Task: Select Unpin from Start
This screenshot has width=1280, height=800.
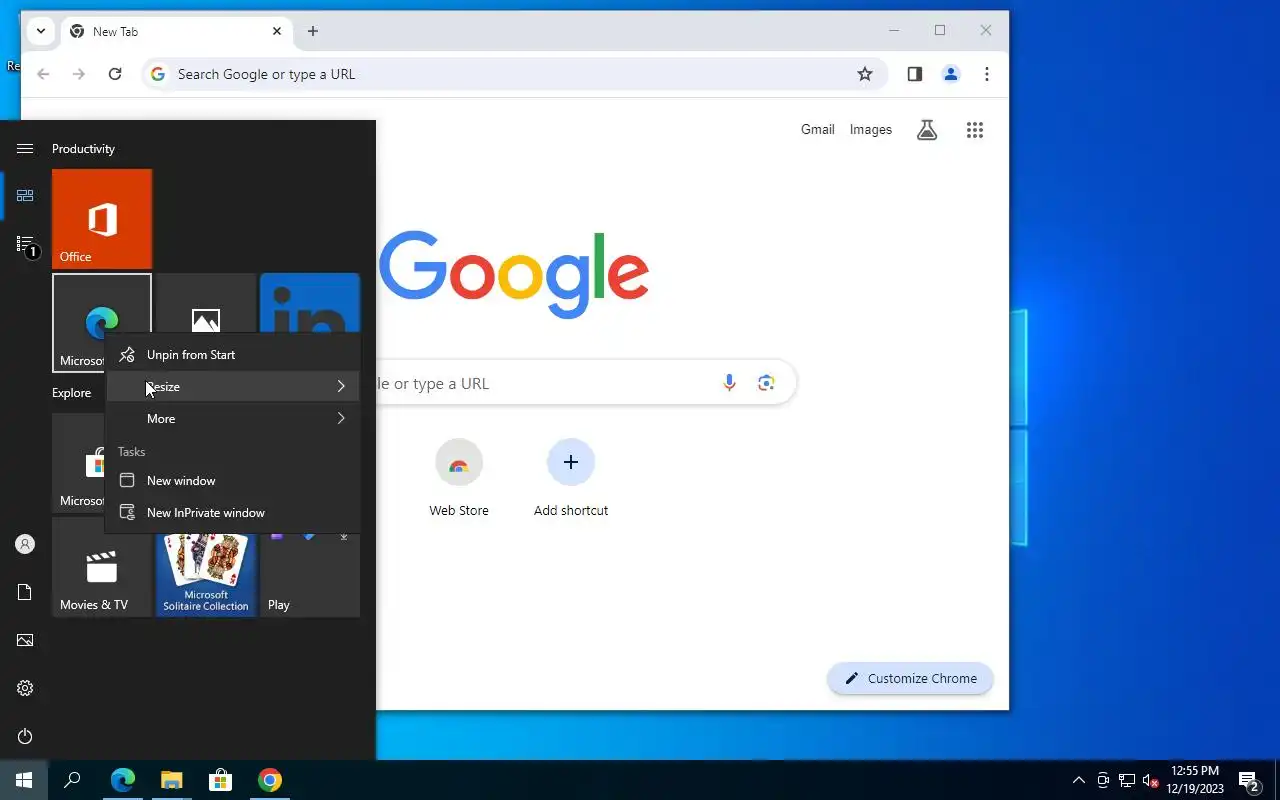Action: [232, 355]
